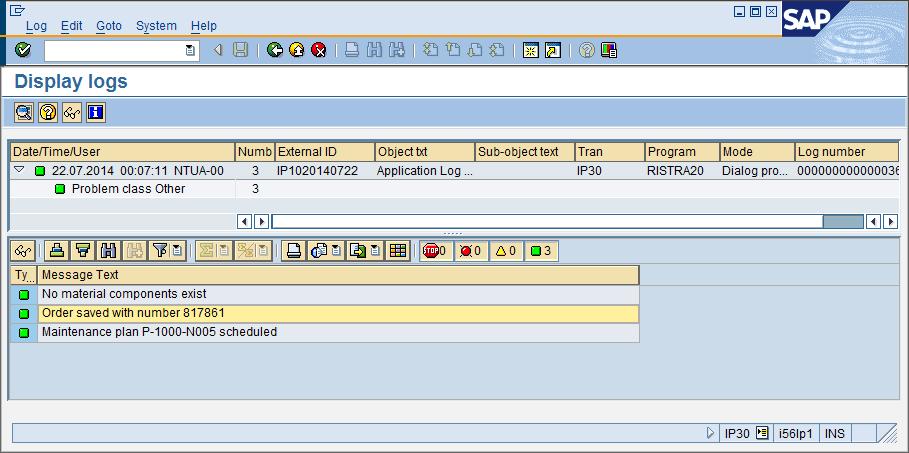This screenshot has height=453, width=909.
Task: Click left scroll arrow beside Numb column
Action: click(245, 221)
